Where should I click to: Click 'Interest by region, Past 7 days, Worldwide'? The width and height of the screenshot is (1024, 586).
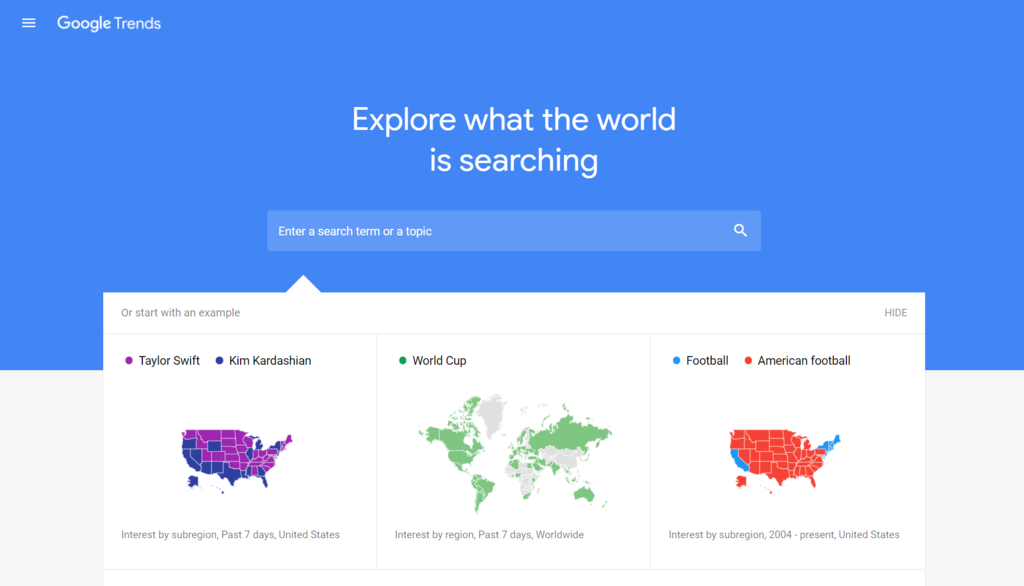[x=489, y=535]
